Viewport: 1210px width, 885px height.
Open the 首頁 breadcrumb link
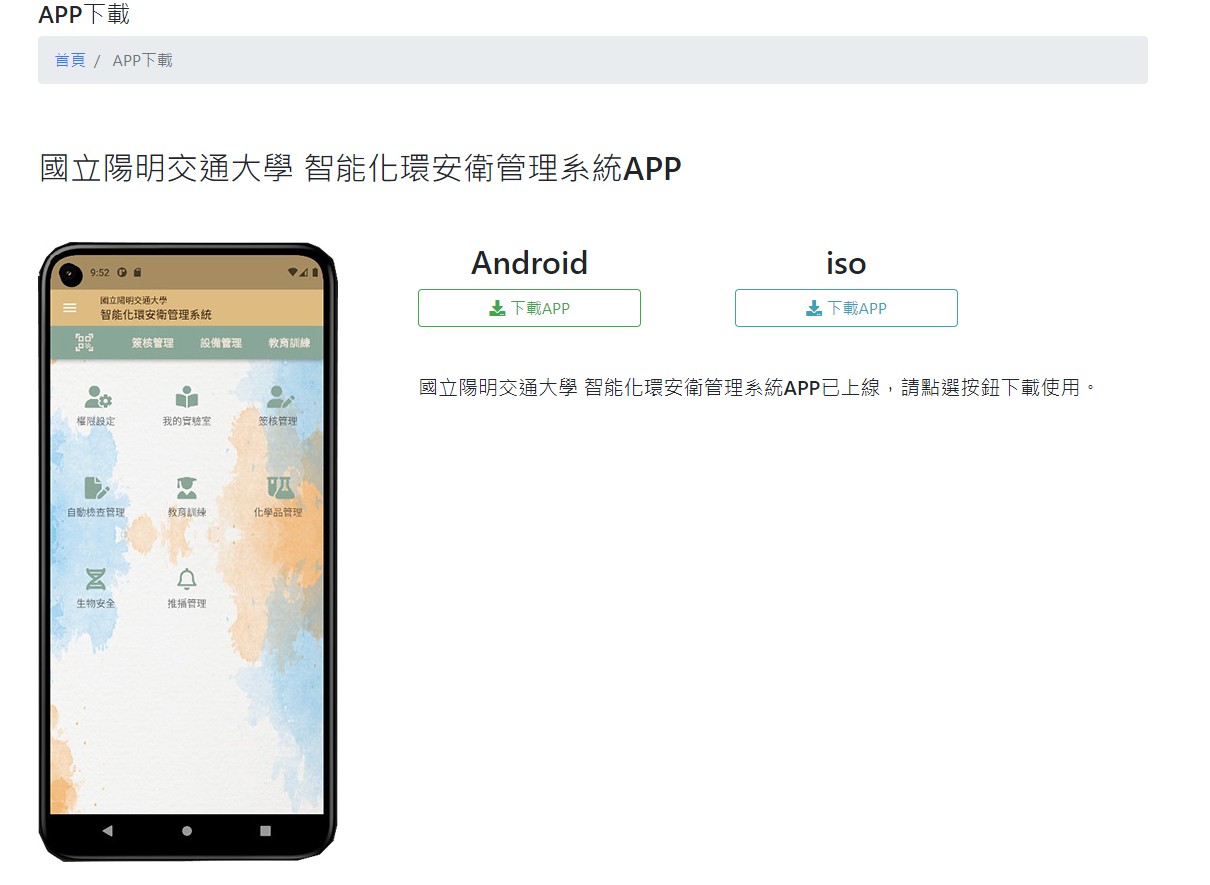70,61
